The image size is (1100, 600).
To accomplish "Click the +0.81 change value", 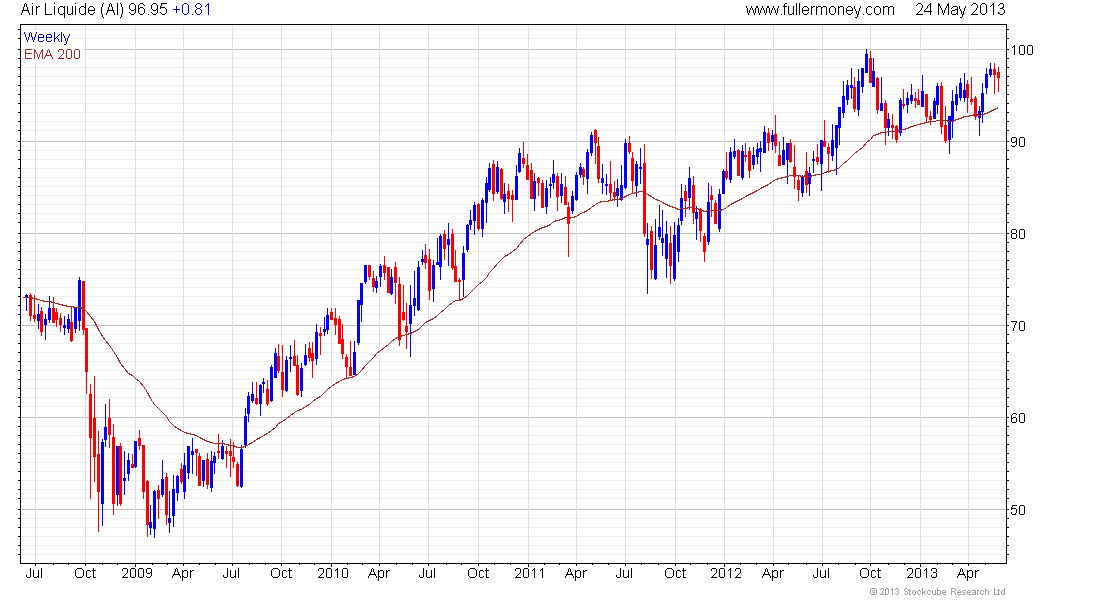I will [x=192, y=10].
